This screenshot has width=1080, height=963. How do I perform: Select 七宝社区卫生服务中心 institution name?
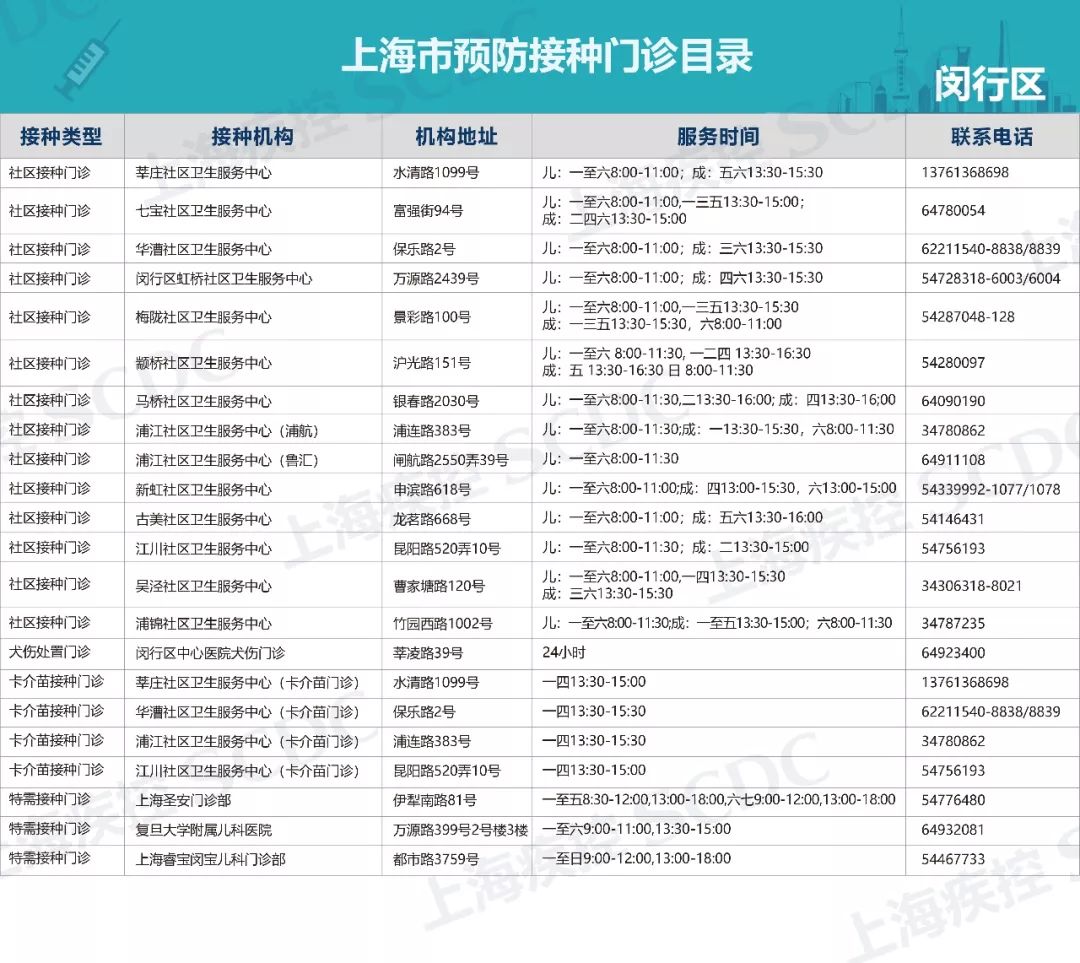[x=203, y=211]
